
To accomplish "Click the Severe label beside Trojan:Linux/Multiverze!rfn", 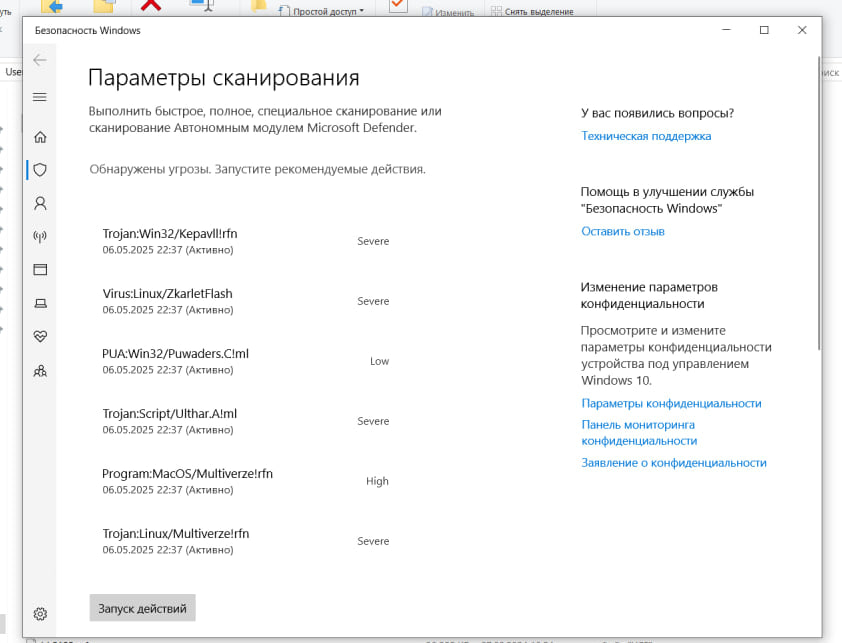I will [x=373, y=541].
